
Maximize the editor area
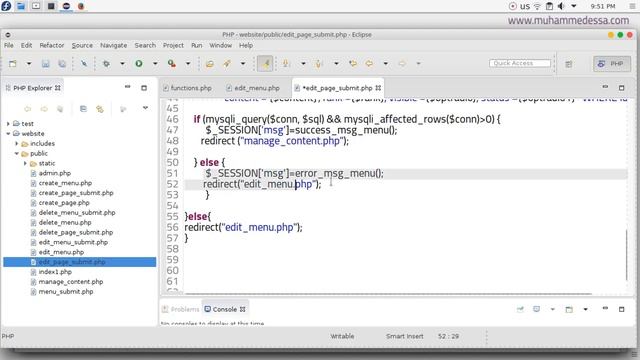tap(621, 88)
